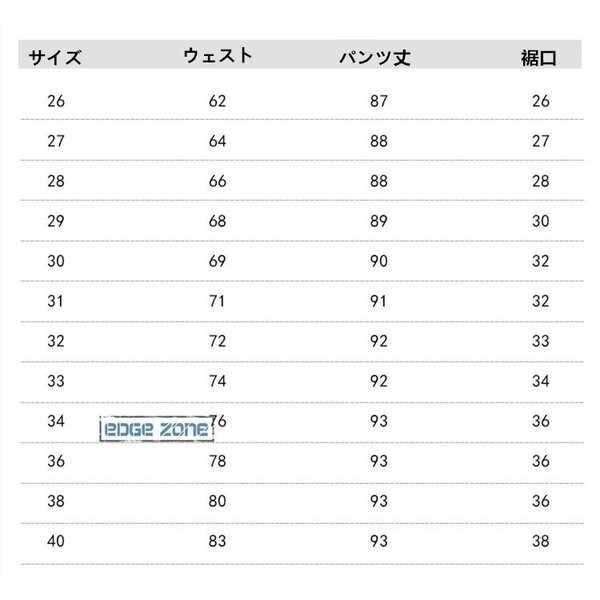The image size is (600, 600).
Task: Click waist value 80
Action: (217, 501)
